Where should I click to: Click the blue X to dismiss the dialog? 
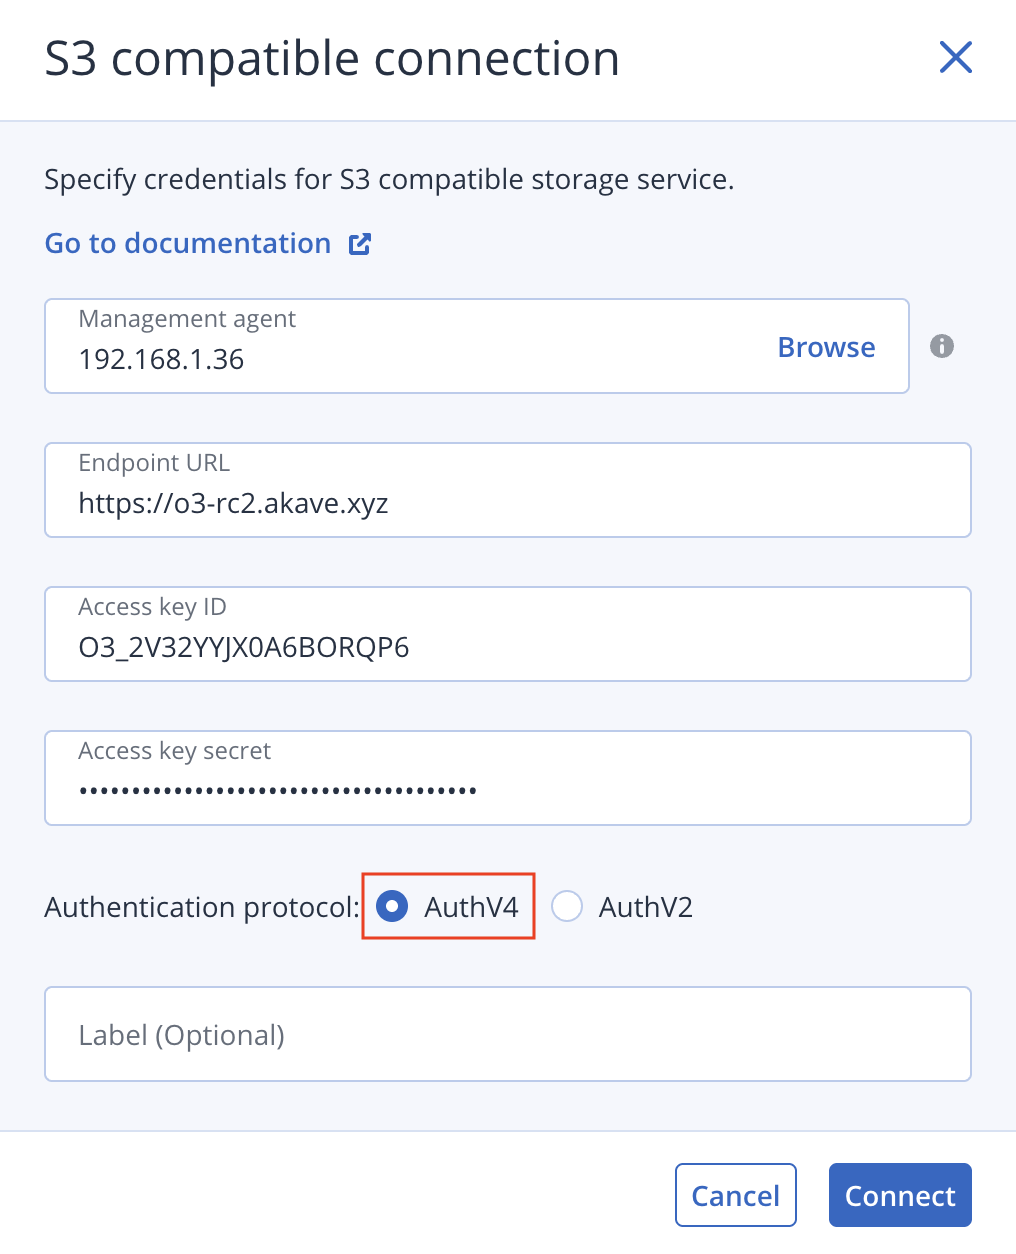pos(955,58)
